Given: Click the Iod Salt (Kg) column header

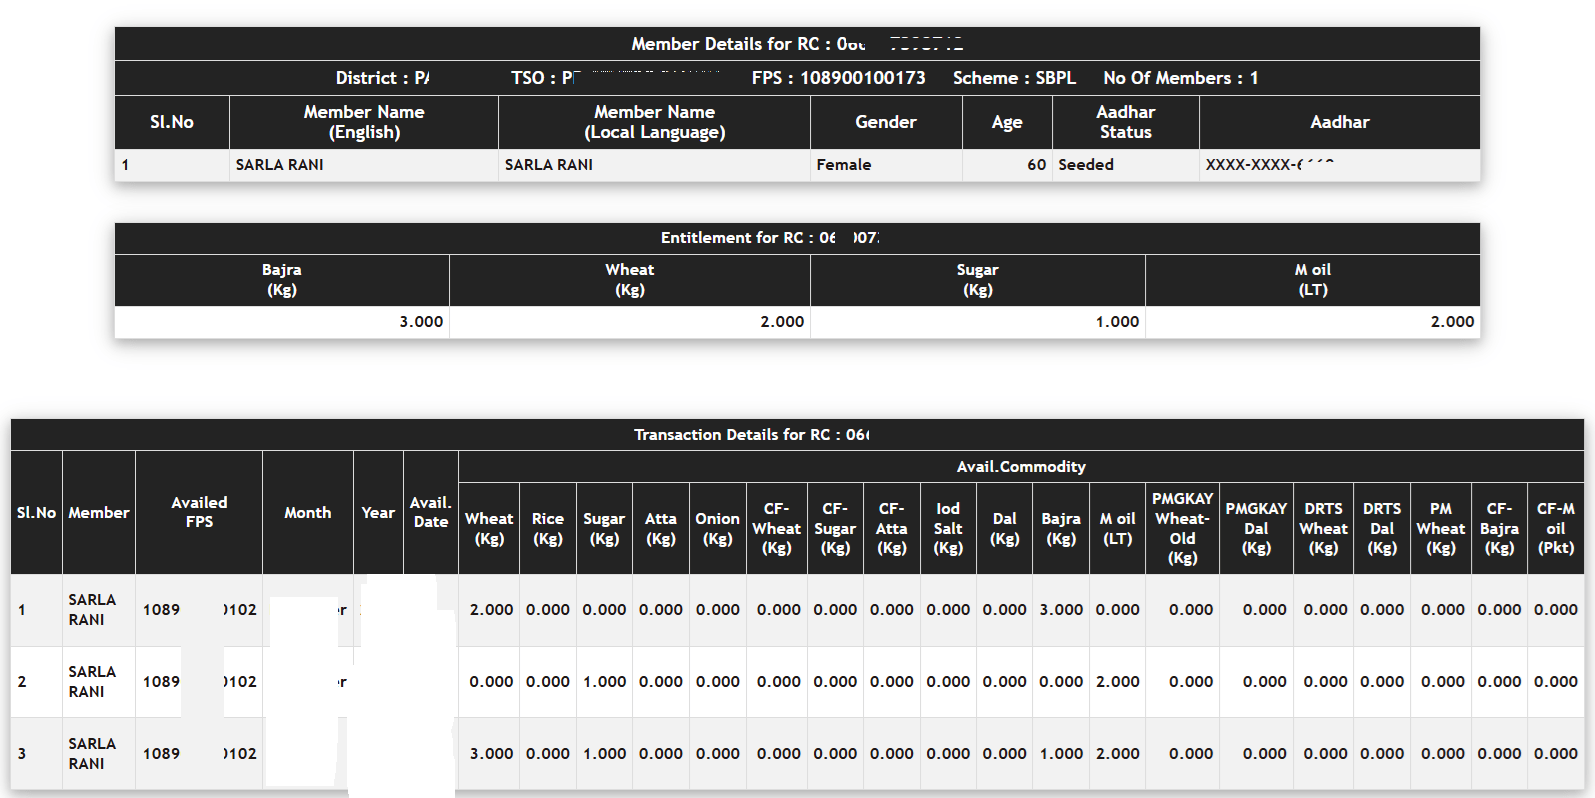Looking at the screenshot, I should pos(948,529).
